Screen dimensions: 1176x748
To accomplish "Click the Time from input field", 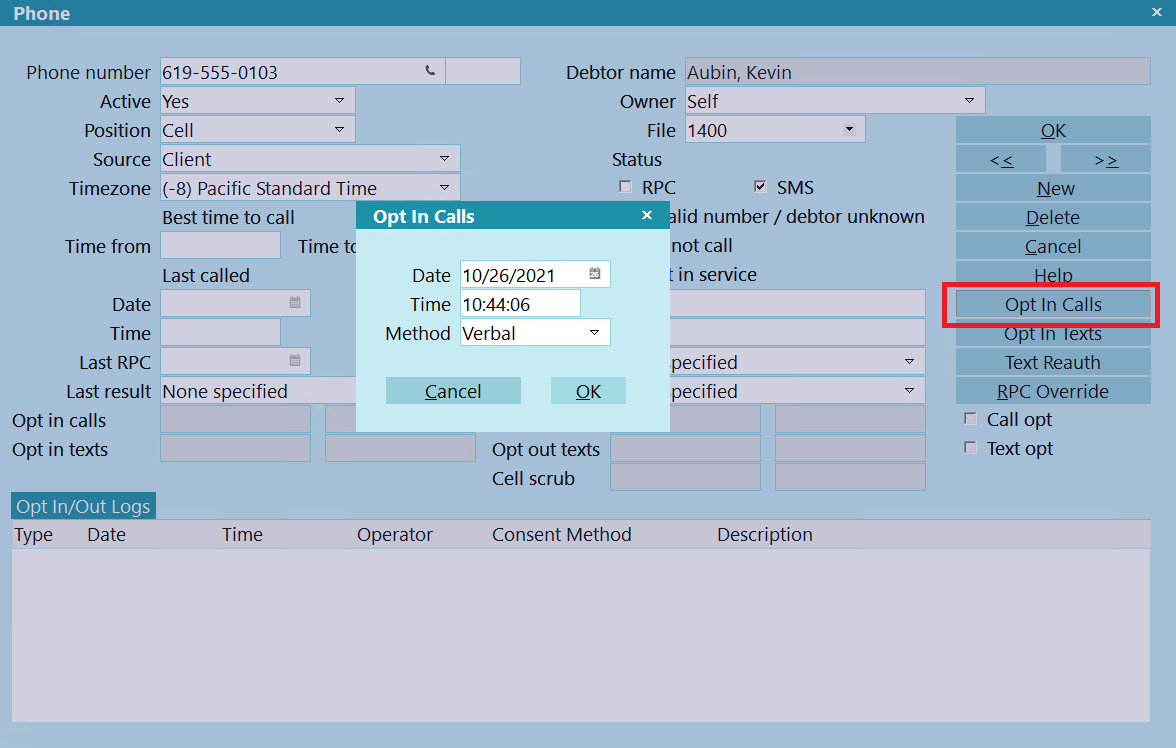I will 220,245.
